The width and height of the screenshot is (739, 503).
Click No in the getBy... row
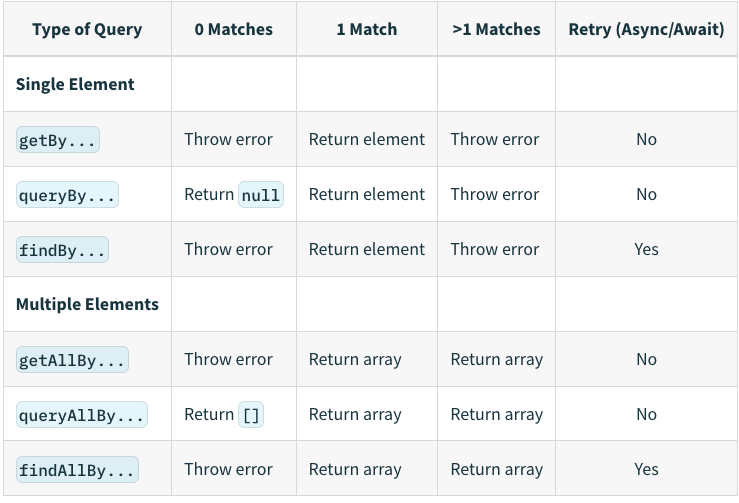coord(646,140)
